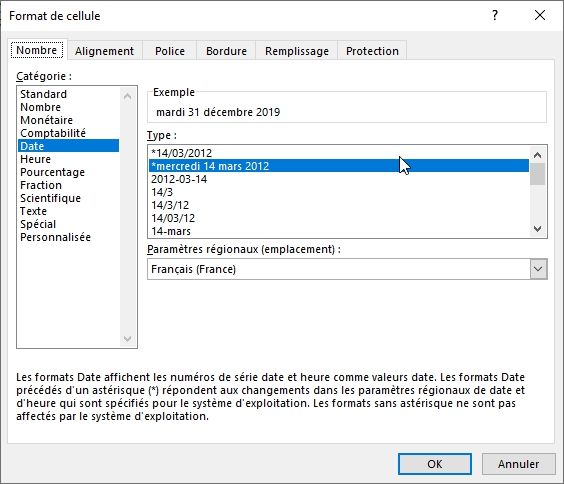Select date type *14/03/2012
This screenshot has width=564, height=484.
point(338,153)
